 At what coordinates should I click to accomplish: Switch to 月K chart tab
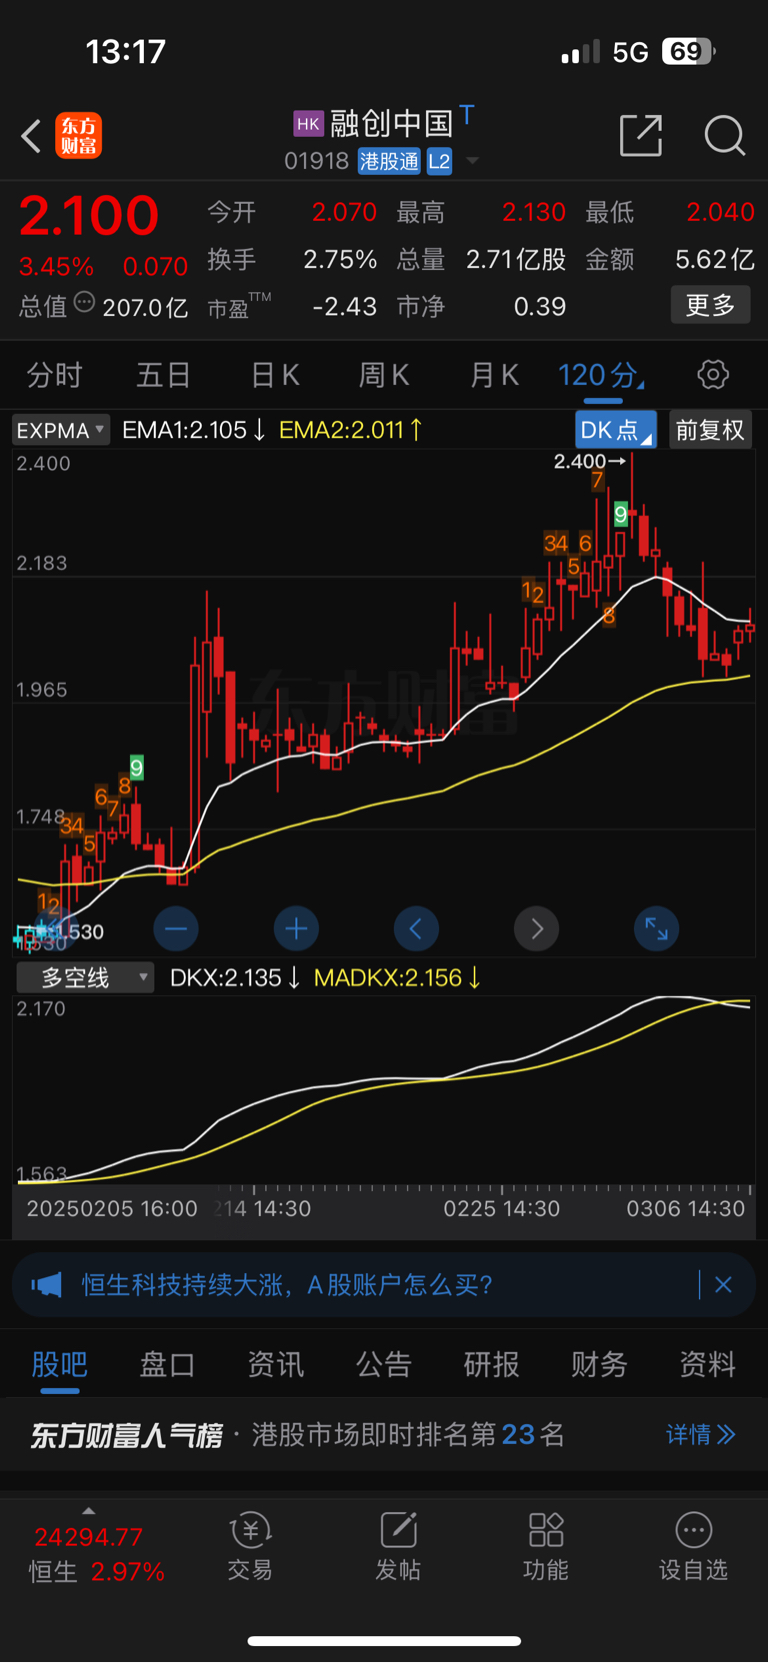pos(494,375)
